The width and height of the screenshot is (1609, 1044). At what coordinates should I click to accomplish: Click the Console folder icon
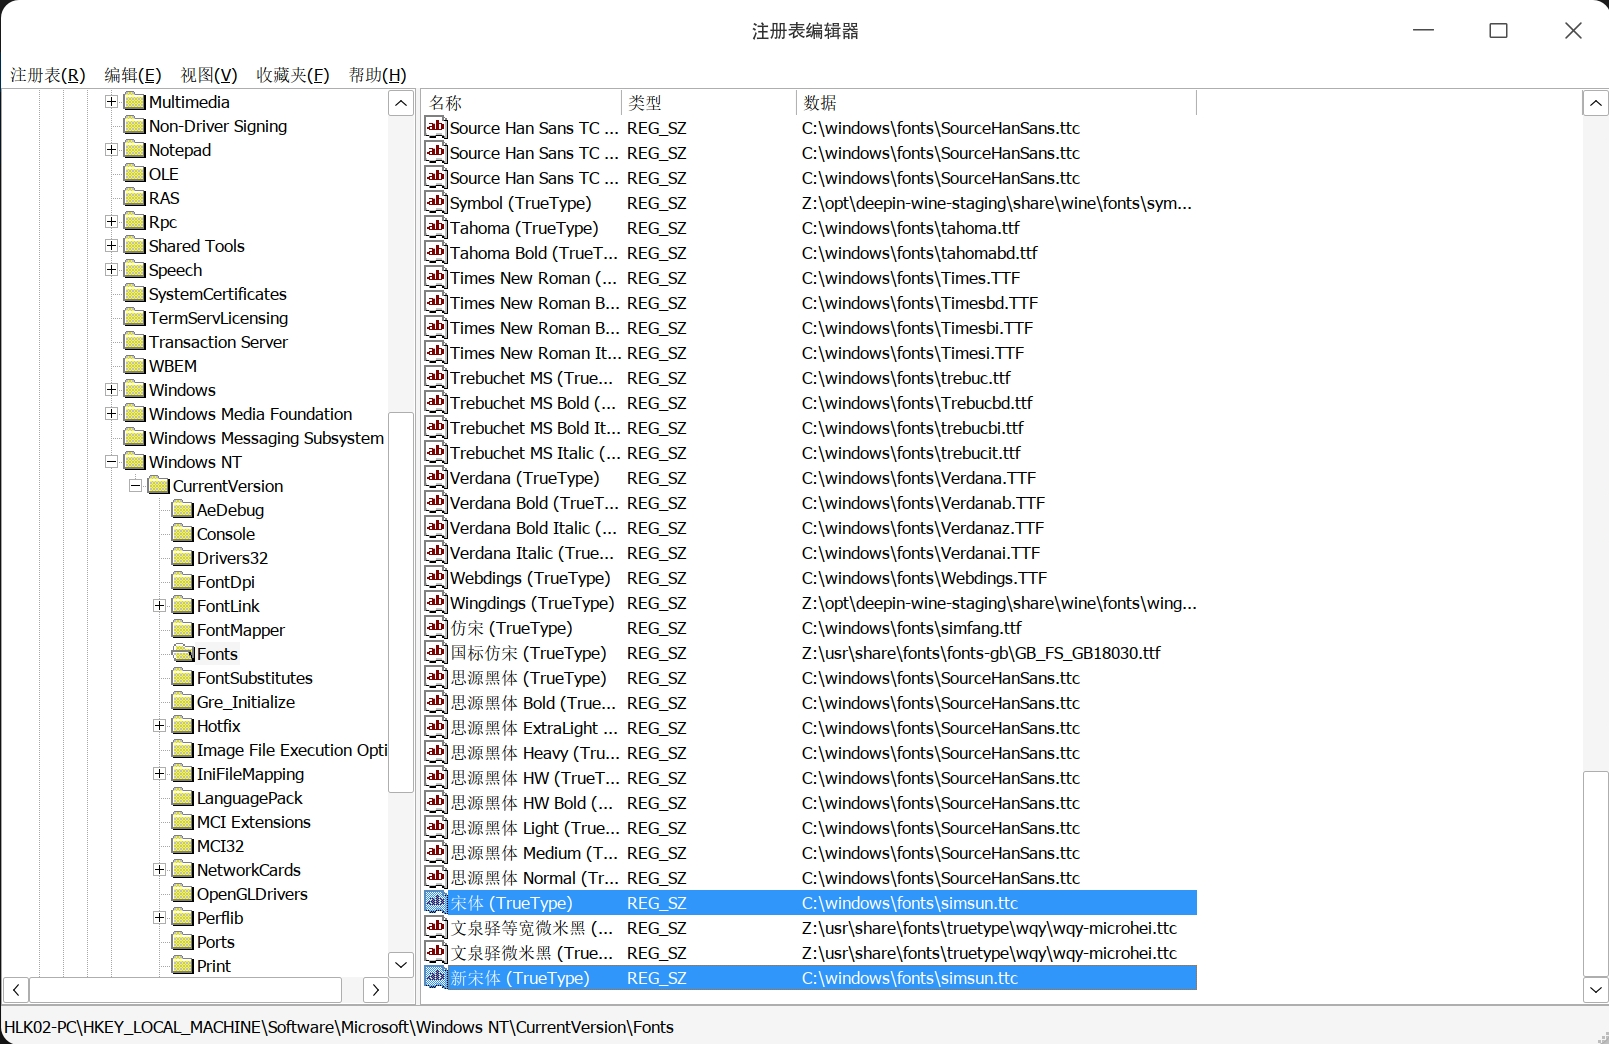183,533
